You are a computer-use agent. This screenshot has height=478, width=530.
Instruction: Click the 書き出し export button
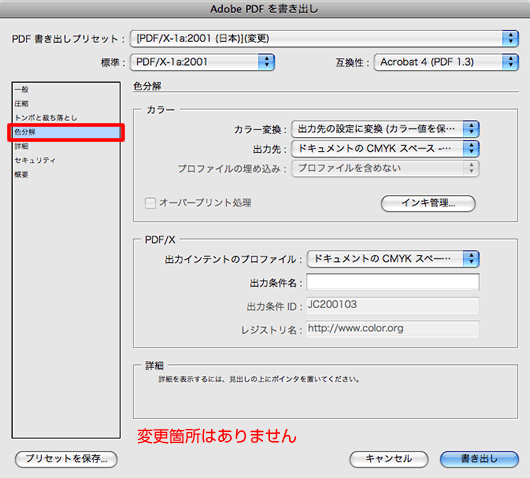click(x=479, y=459)
